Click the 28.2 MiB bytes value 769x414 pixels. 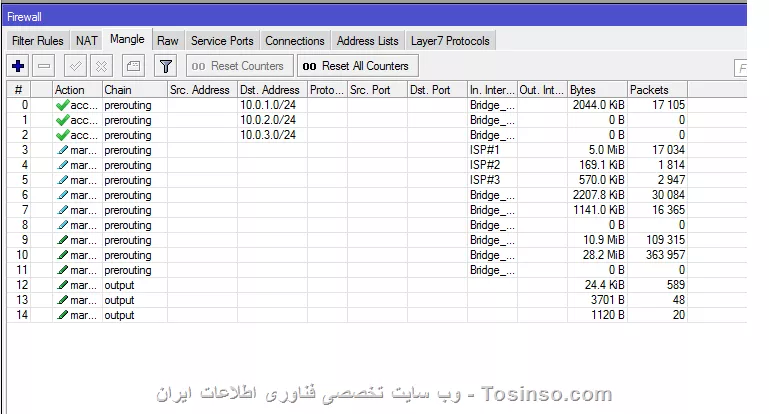tap(603, 255)
